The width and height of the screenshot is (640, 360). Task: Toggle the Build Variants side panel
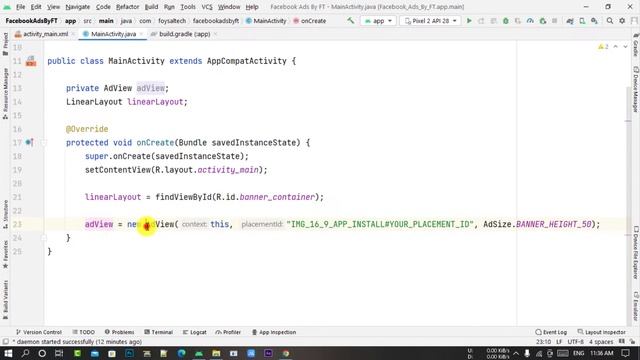pos(5,300)
